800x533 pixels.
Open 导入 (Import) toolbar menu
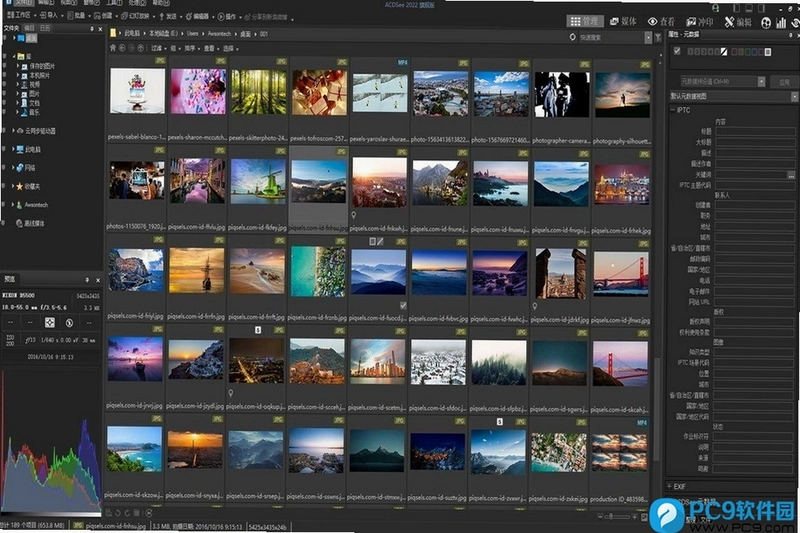[52, 16]
